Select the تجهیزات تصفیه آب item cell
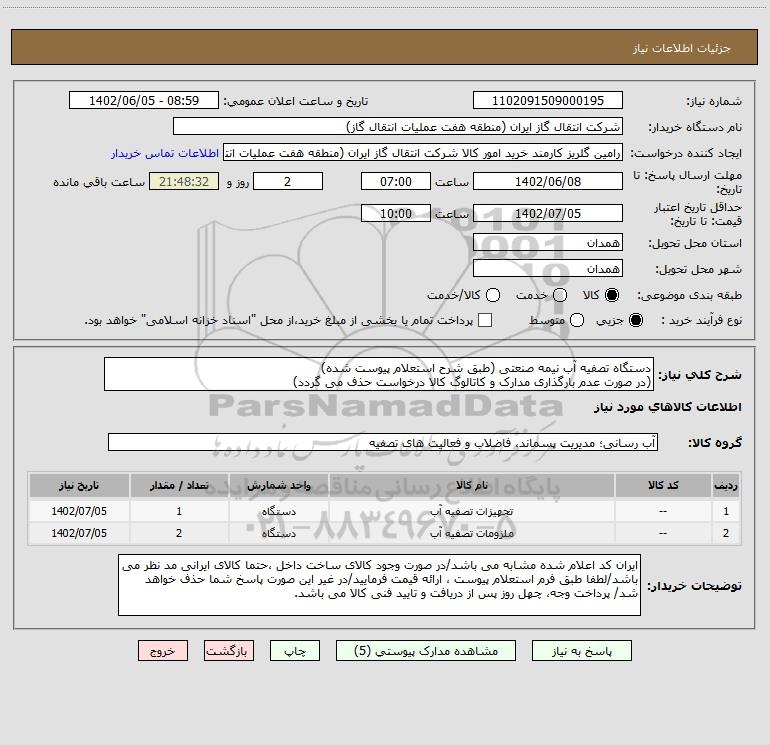 [471, 511]
